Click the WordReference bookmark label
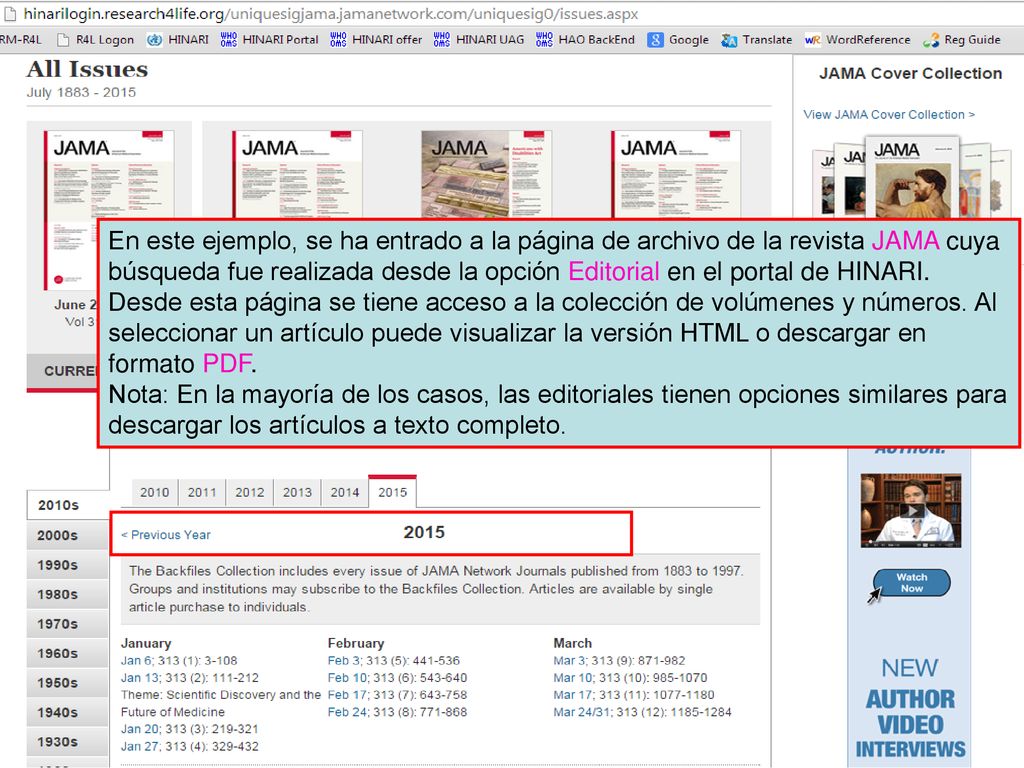 tap(868, 40)
